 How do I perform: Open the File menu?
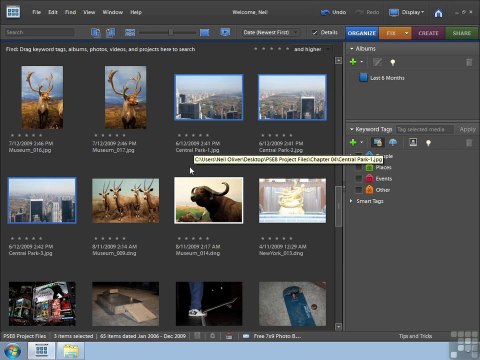pyautogui.click(x=37, y=12)
